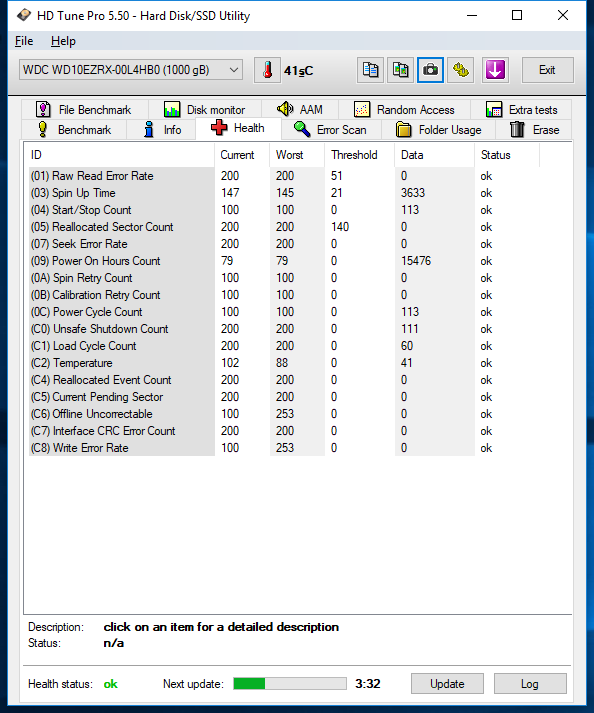
Task: Maximize the HD Tune Pro window
Action: (x=517, y=15)
